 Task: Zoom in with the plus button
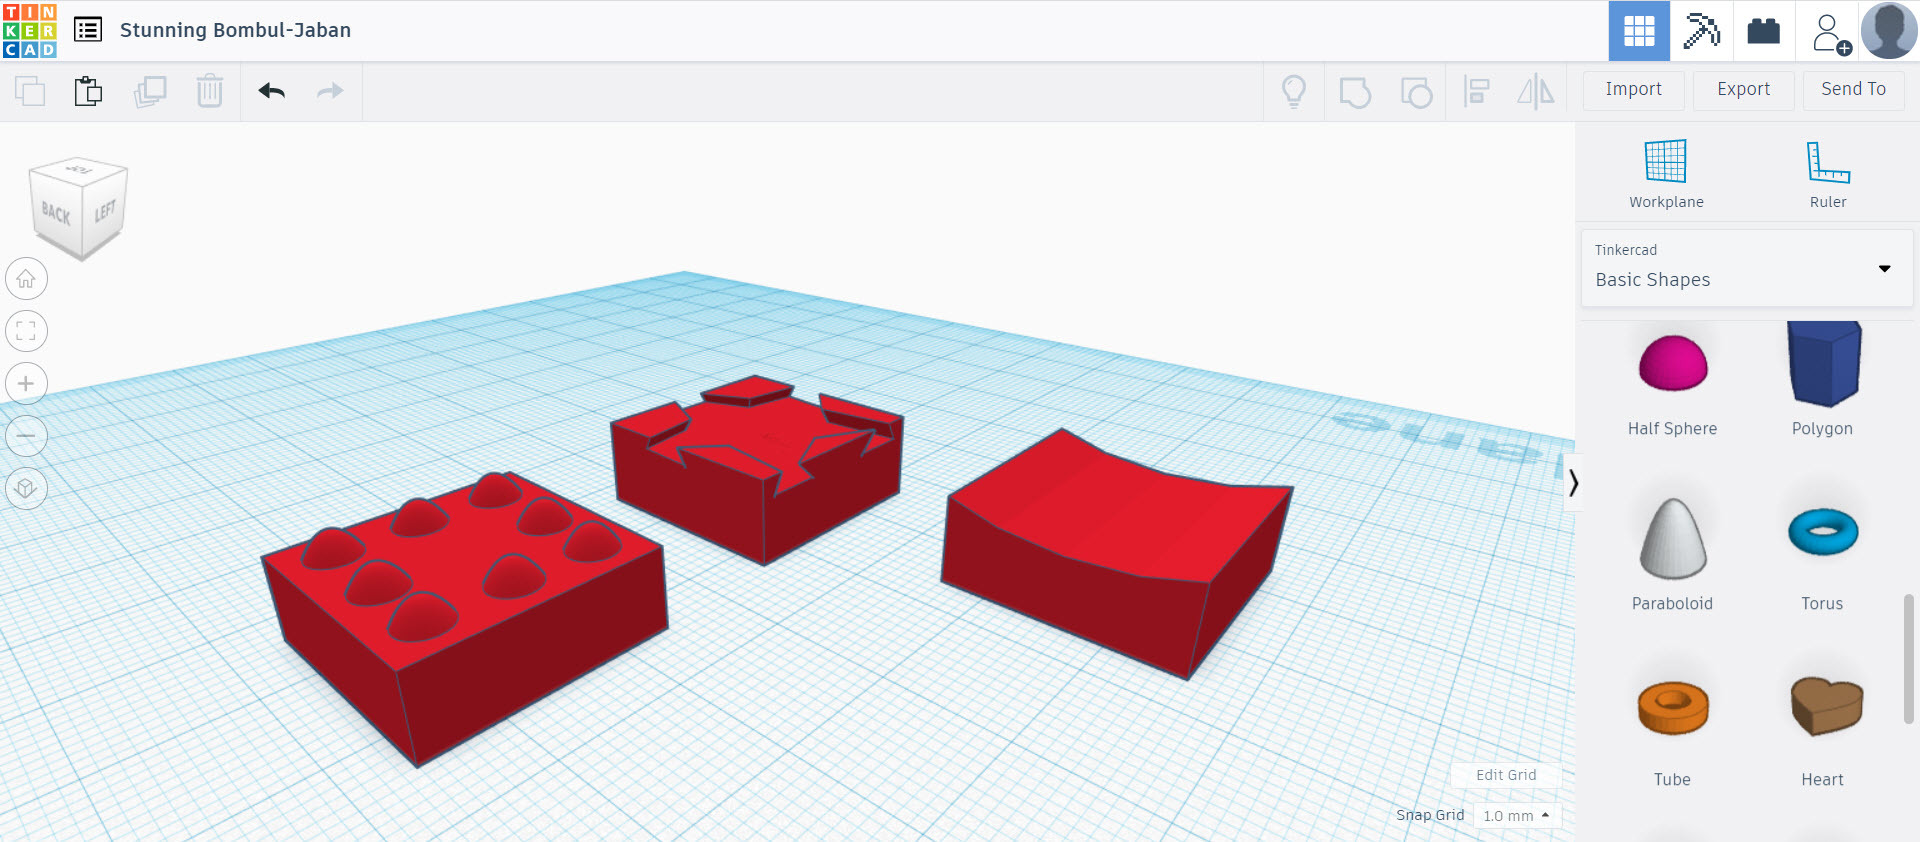[x=26, y=384]
